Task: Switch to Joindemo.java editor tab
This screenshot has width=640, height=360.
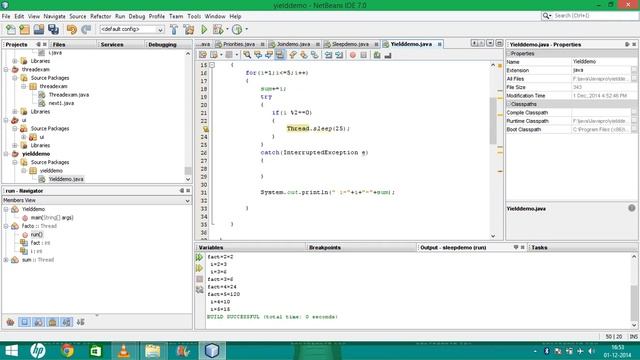Action: click(x=293, y=44)
